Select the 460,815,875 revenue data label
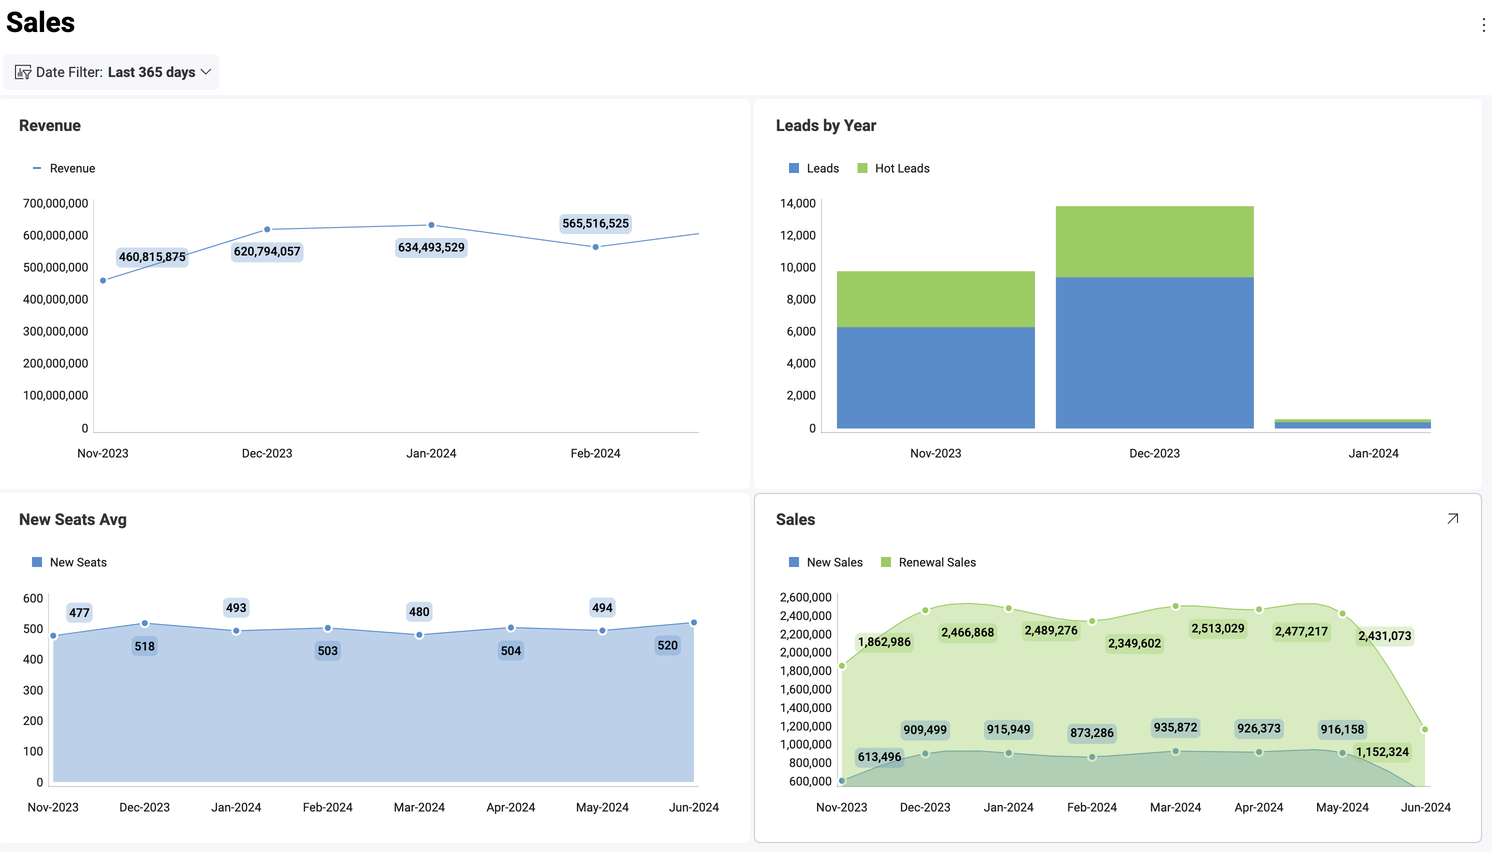The height and width of the screenshot is (852, 1492). 152,257
